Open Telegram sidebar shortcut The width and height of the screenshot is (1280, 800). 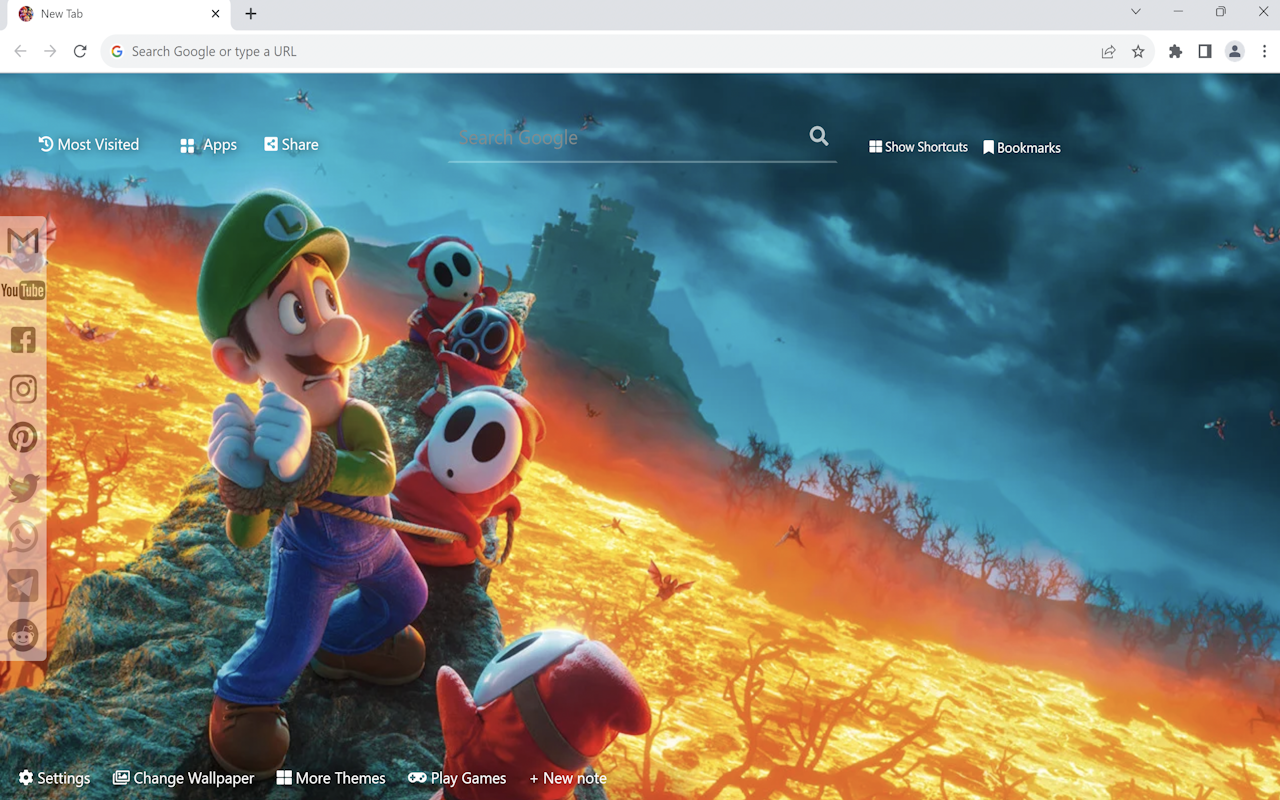(23, 586)
